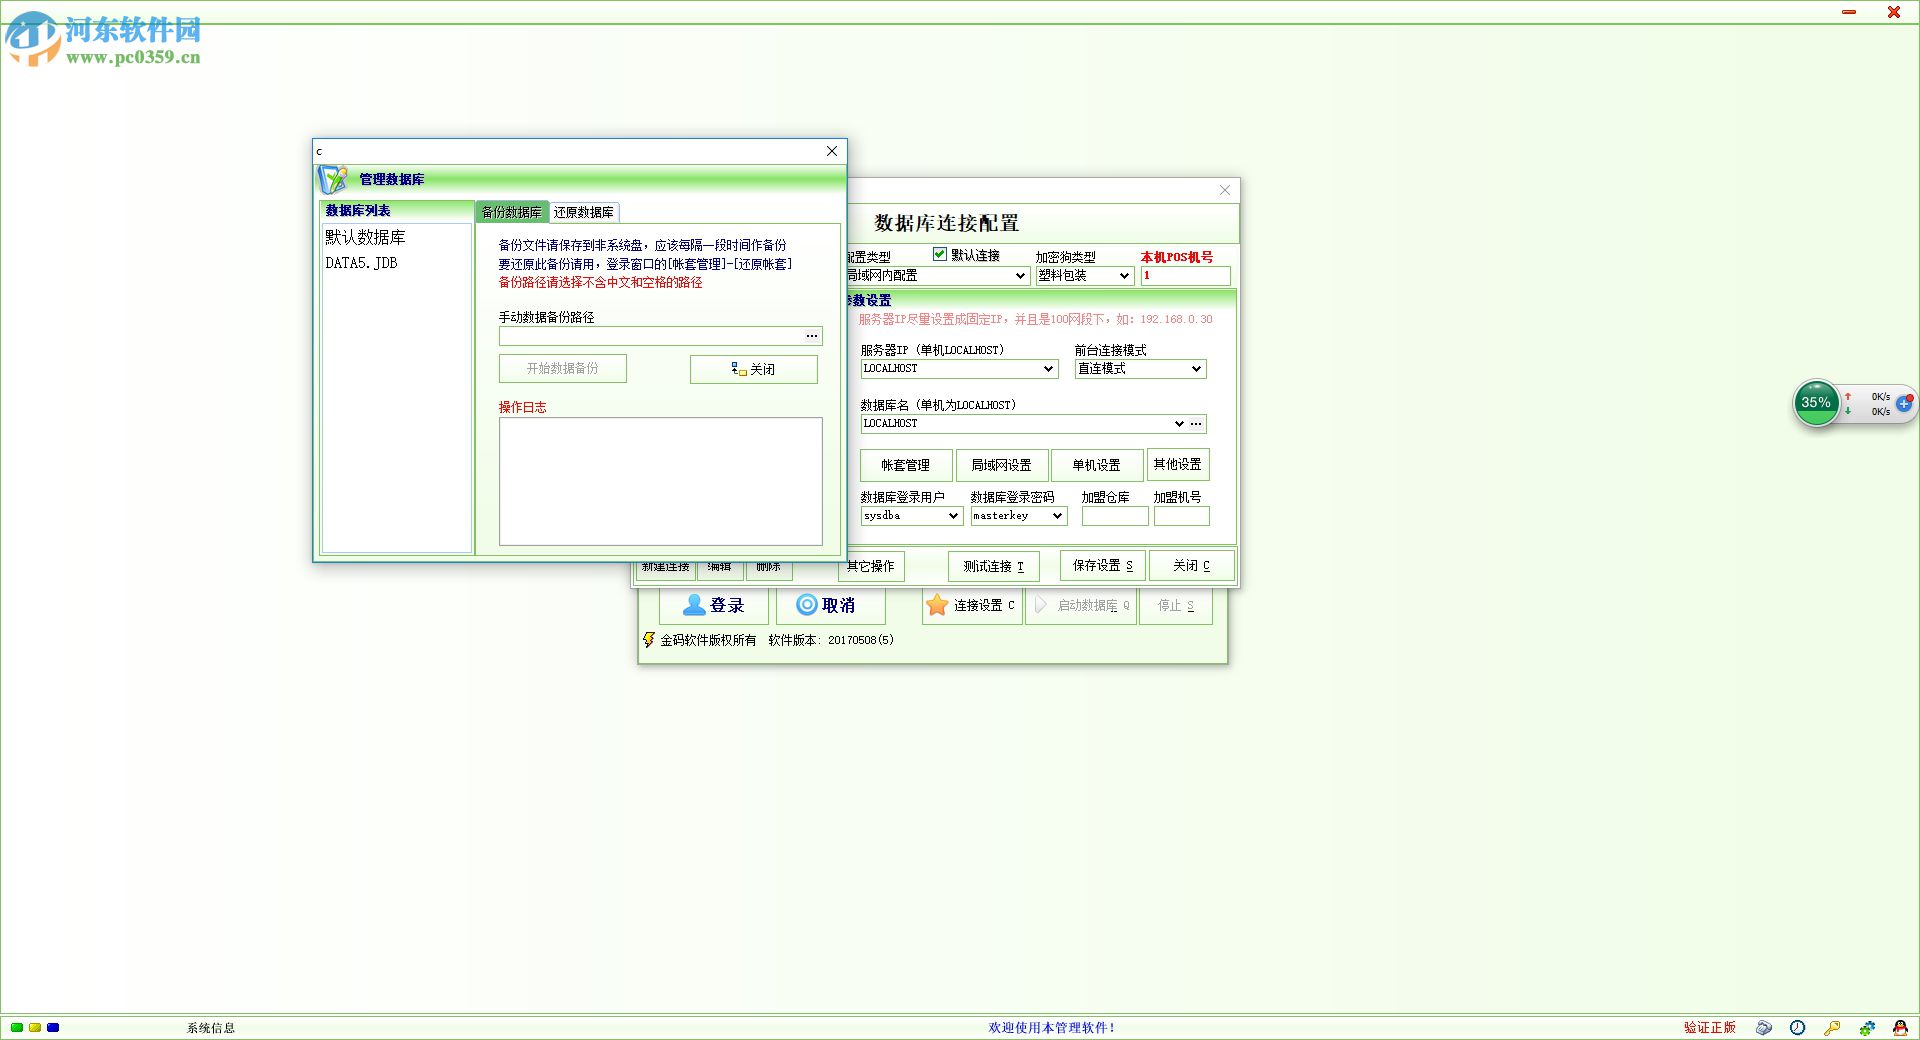点击状态栏的电话图标

[1764, 1028]
